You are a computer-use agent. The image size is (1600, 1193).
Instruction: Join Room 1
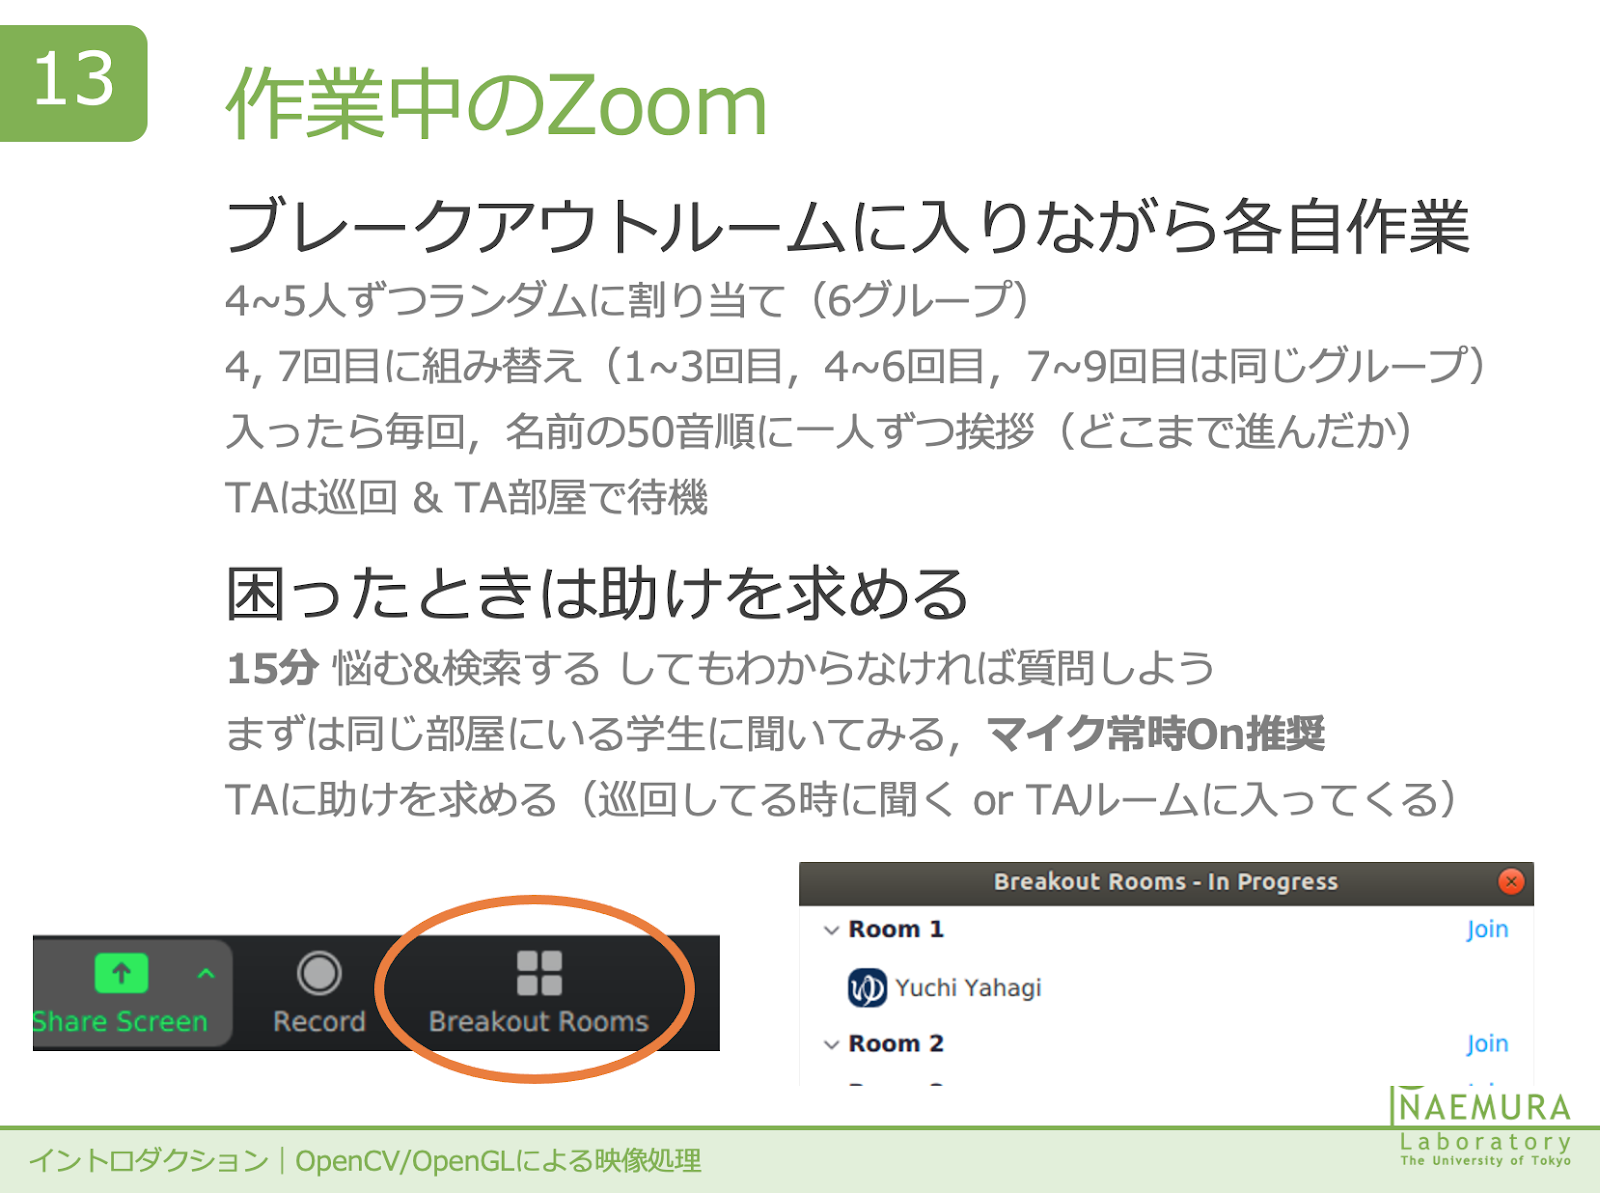pos(1487,929)
